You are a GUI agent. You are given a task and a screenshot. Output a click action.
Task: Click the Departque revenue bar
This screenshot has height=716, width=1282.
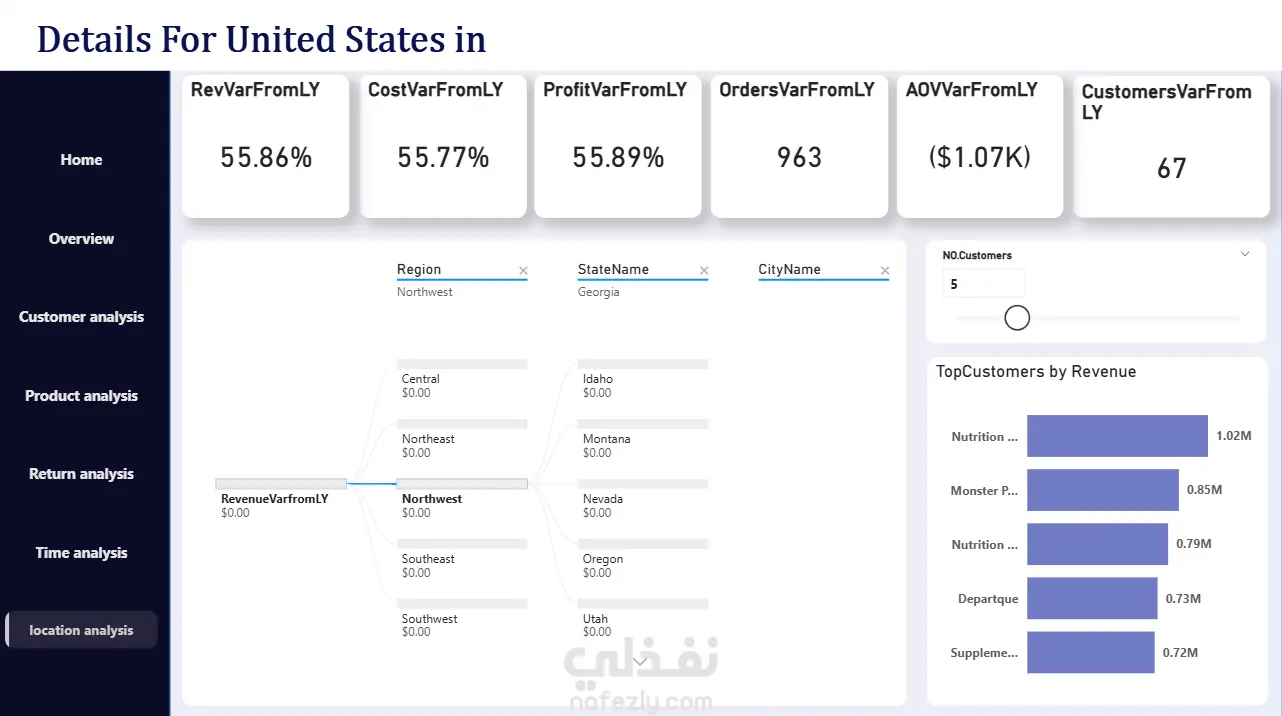pos(1092,598)
